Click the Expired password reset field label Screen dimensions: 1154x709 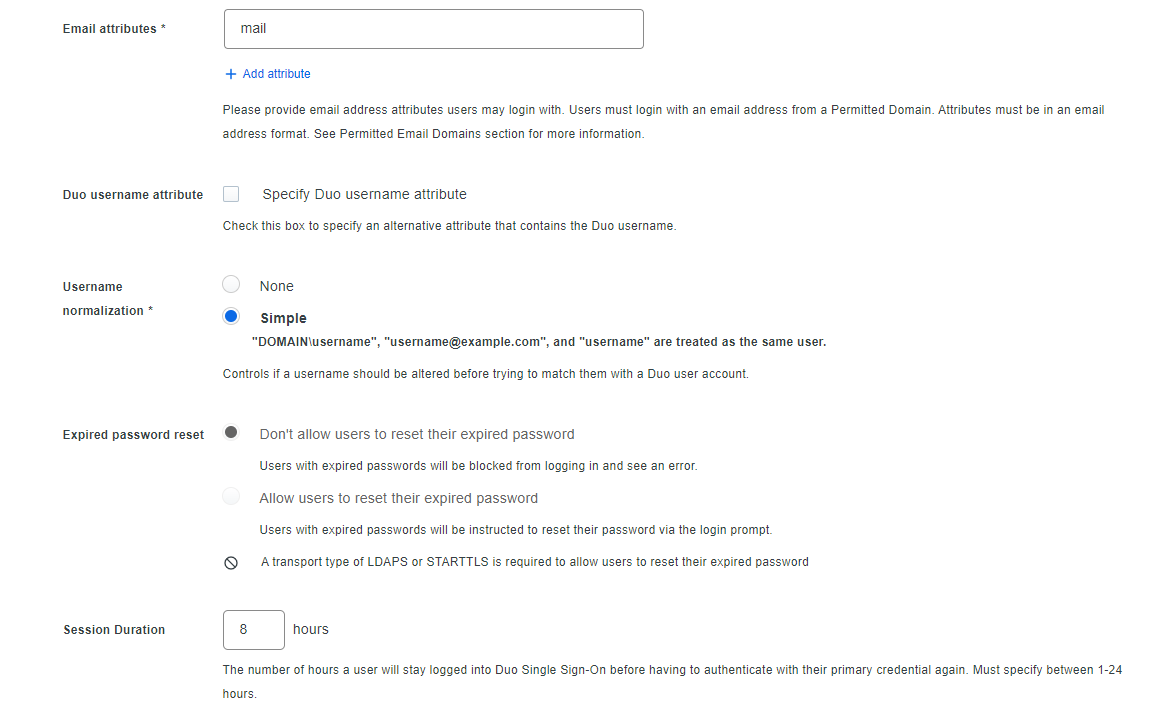(x=133, y=435)
